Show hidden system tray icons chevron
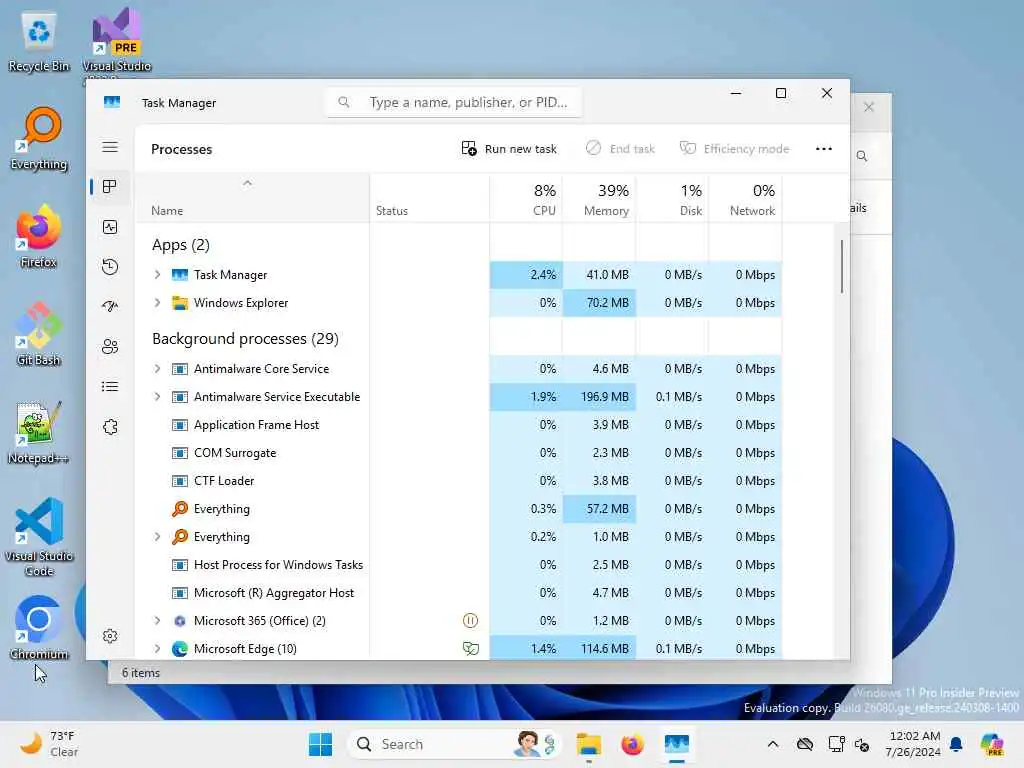This screenshot has width=1024, height=768. [x=773, y=744]
